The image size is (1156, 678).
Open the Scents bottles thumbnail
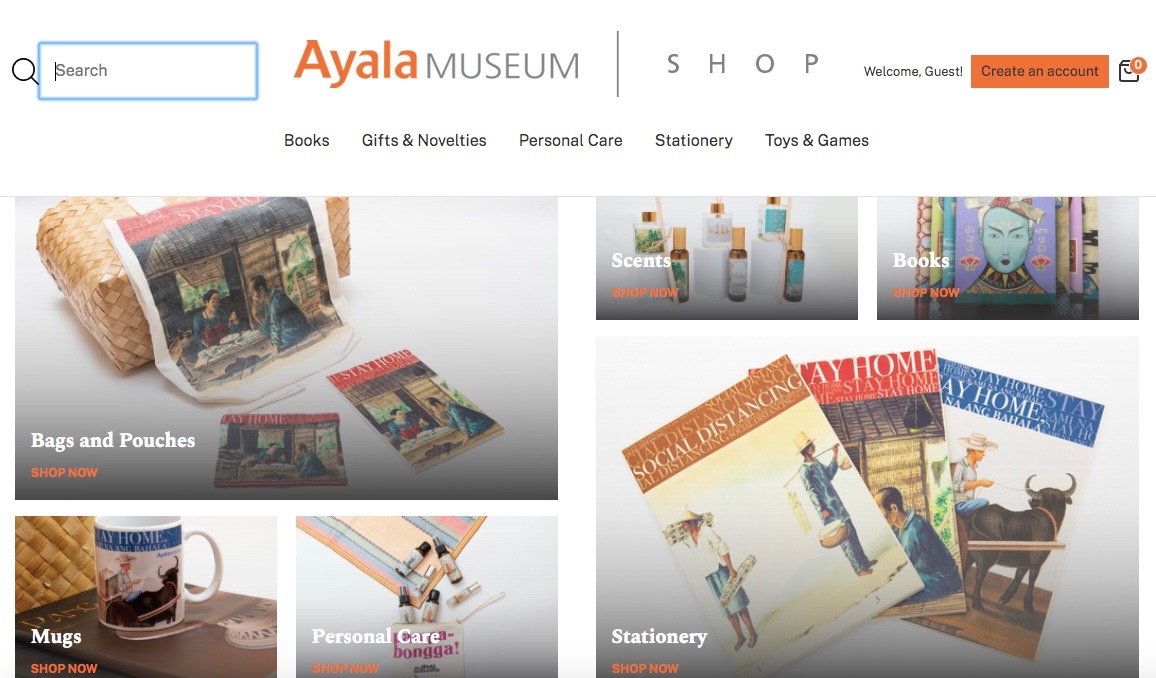tap(727, 258)
